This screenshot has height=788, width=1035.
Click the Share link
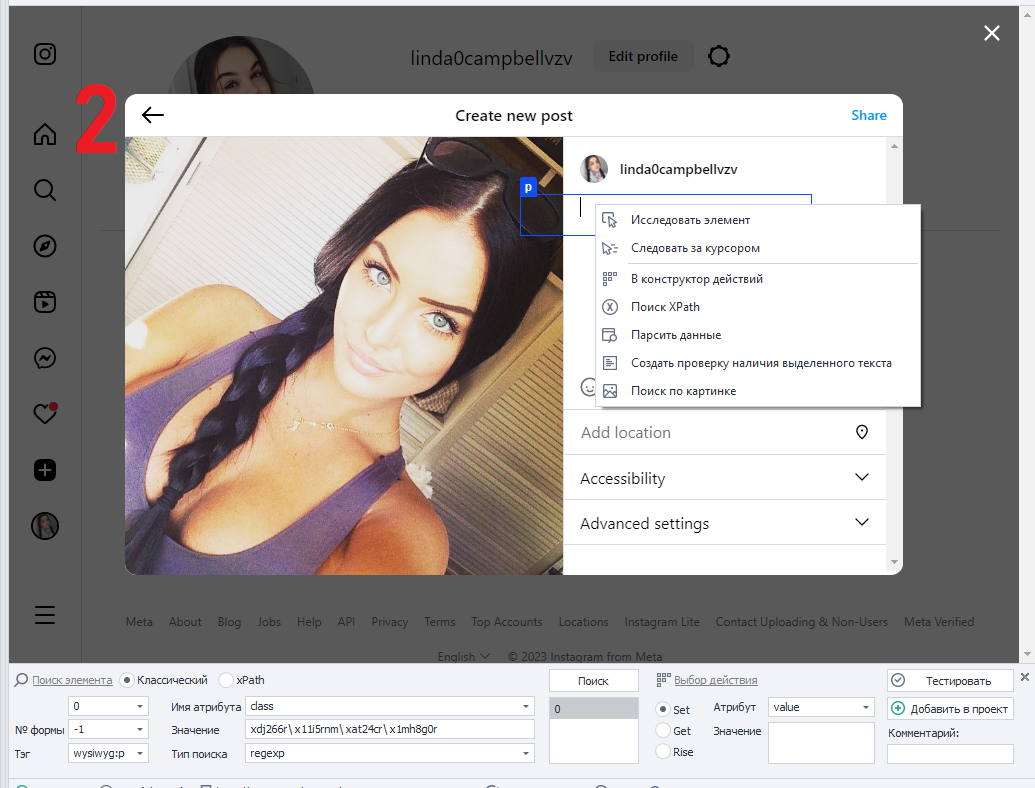(x=869, y=115)
